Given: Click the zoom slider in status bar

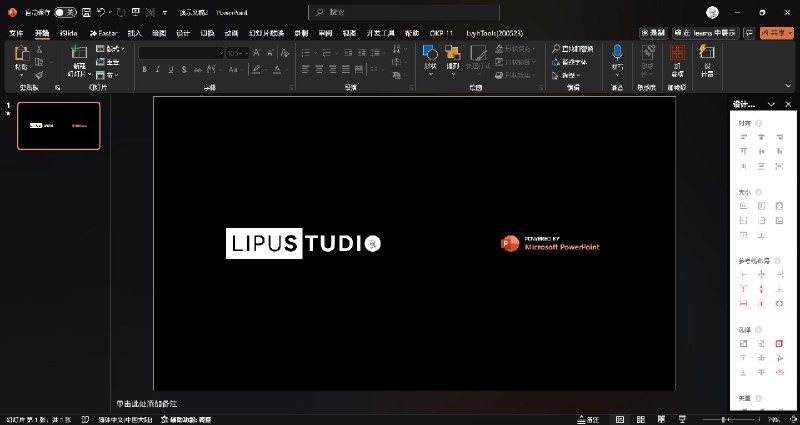Looking at the screenshot, I should [x=730, y=419].
